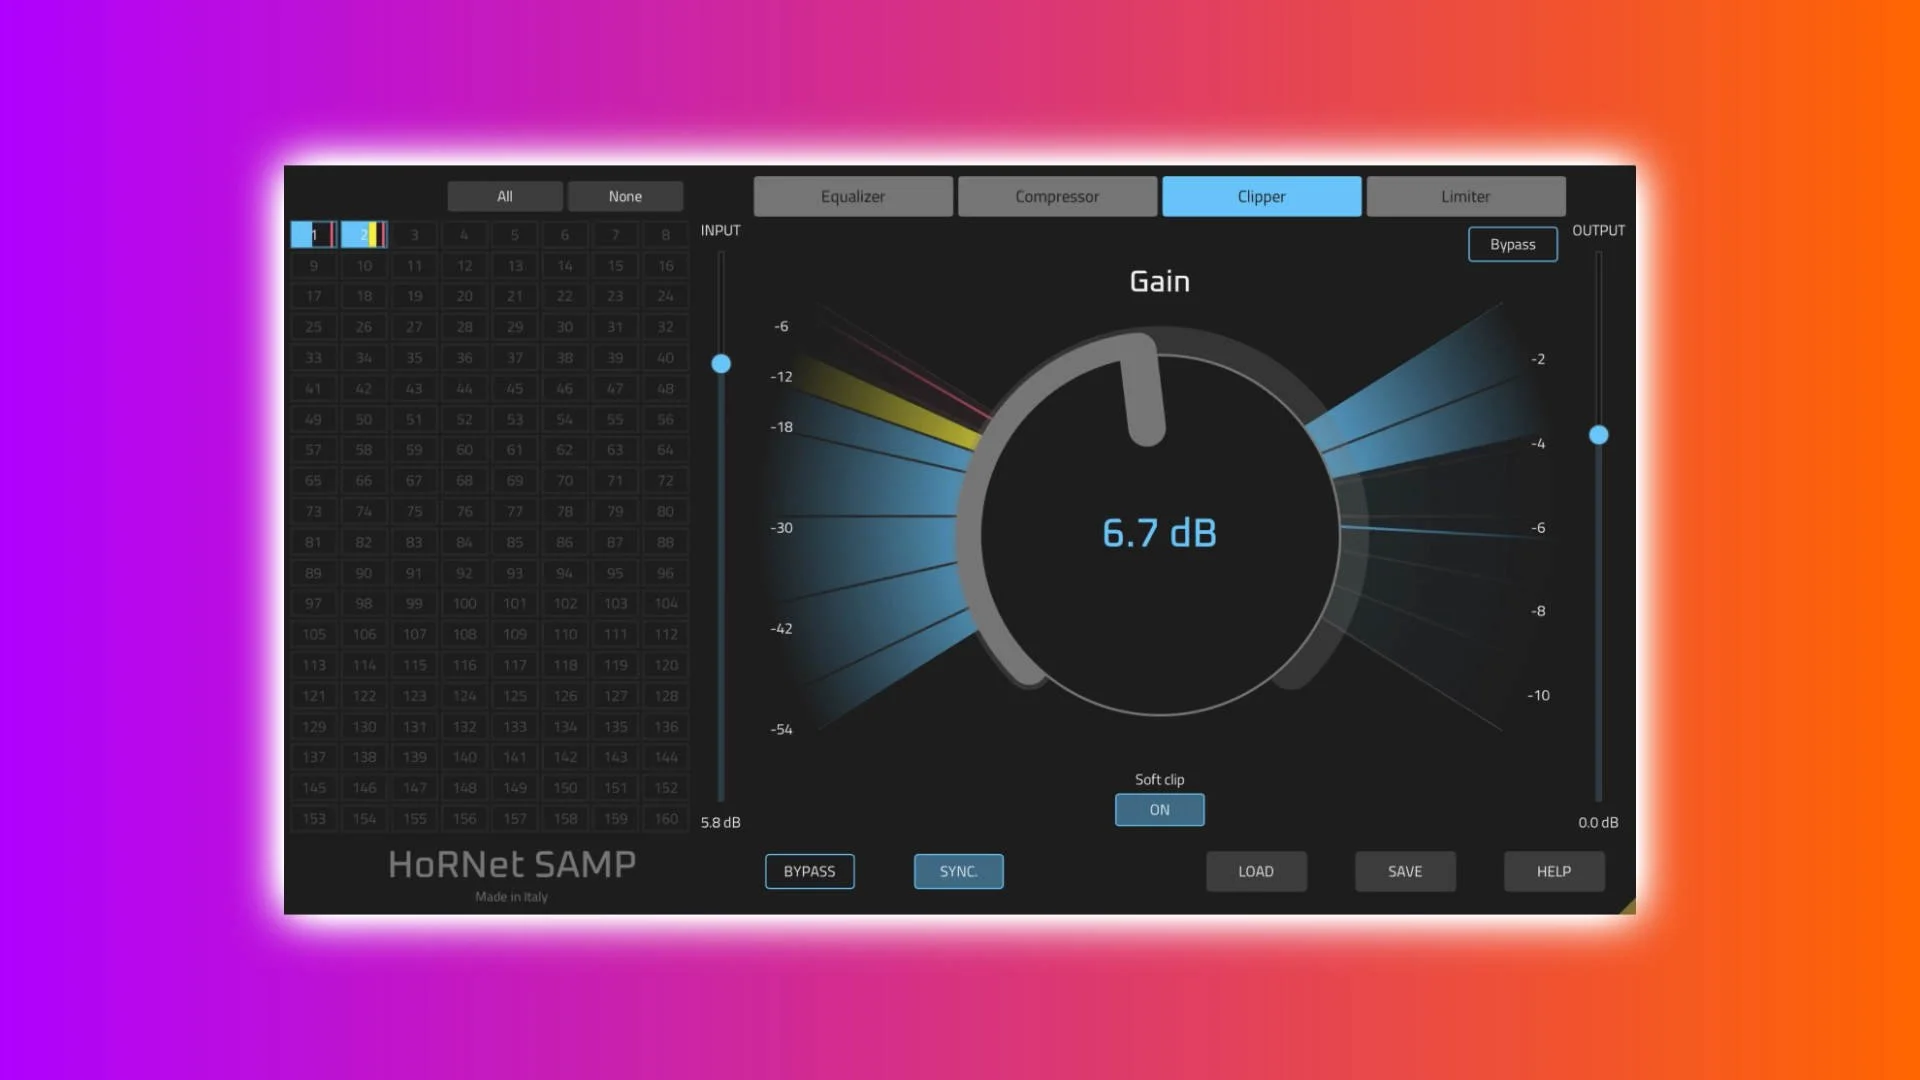1920x1080 pixels.
Task: Toggle the Clipper module Bypass button
Action: 1512,245
